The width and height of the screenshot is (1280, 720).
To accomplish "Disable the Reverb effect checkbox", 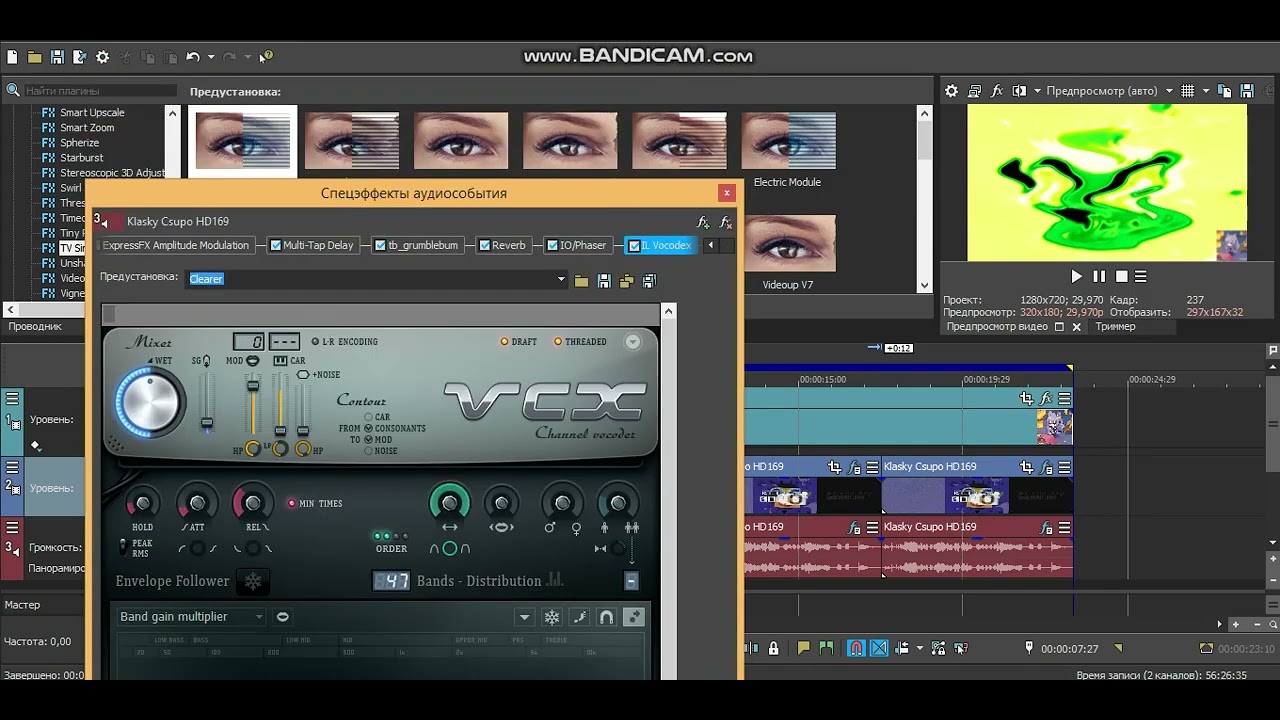I will (x=484, y=245).
